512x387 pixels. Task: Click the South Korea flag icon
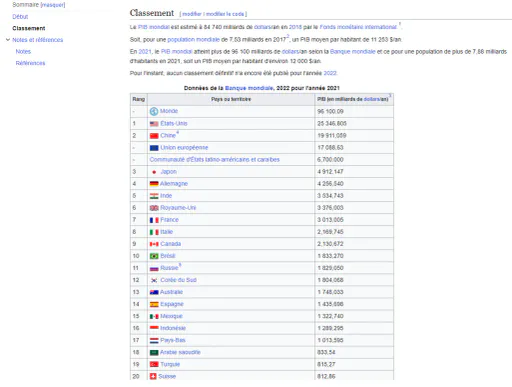(x=154, y=280)
